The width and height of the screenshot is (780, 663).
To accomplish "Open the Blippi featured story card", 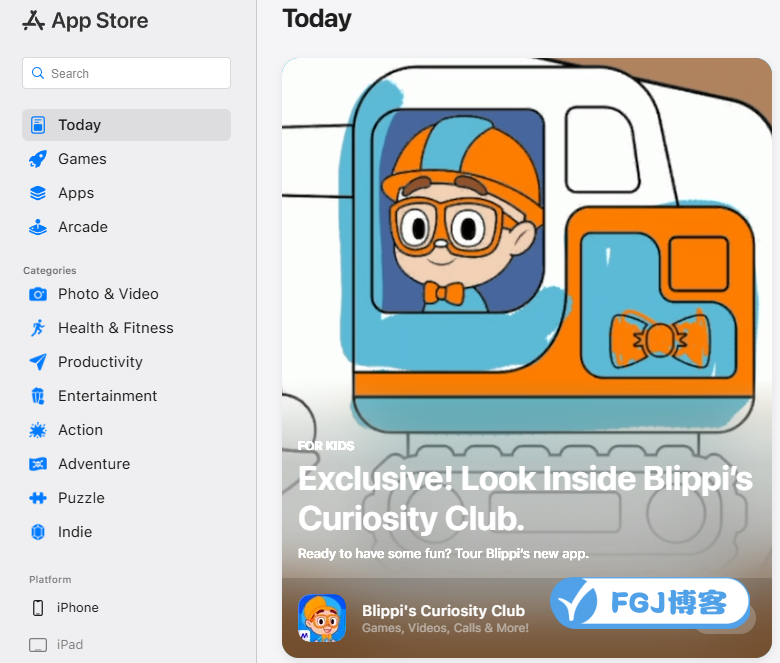I will 527,358.
